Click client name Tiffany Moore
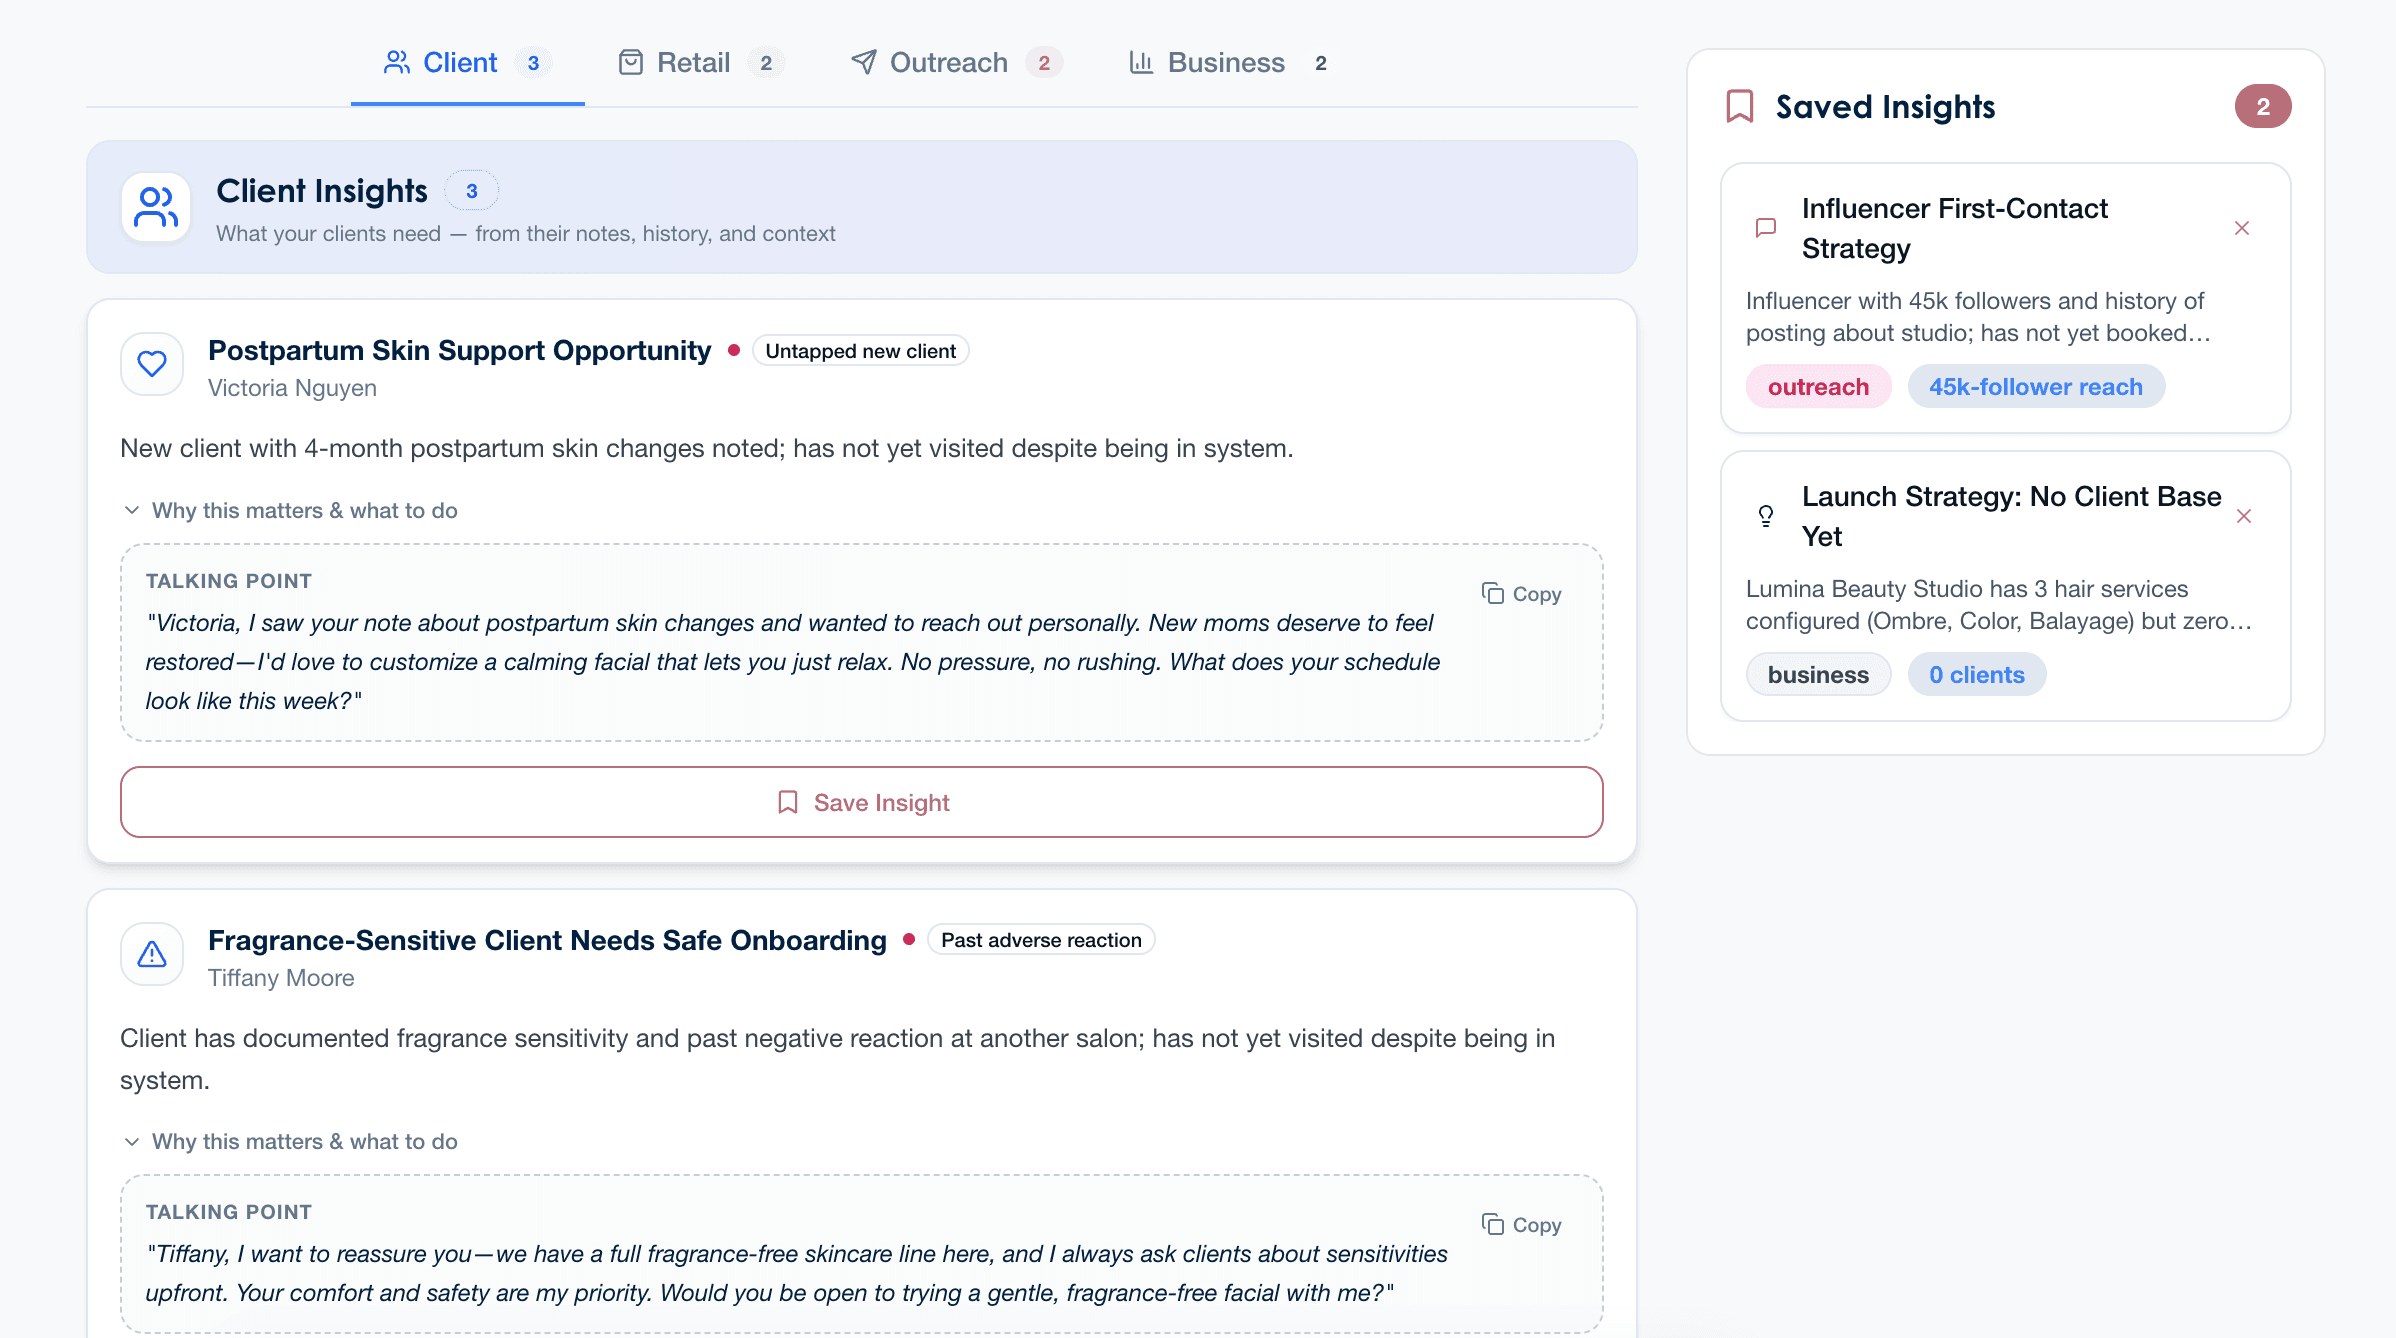2396x1338 pixels. coord(281,978)
